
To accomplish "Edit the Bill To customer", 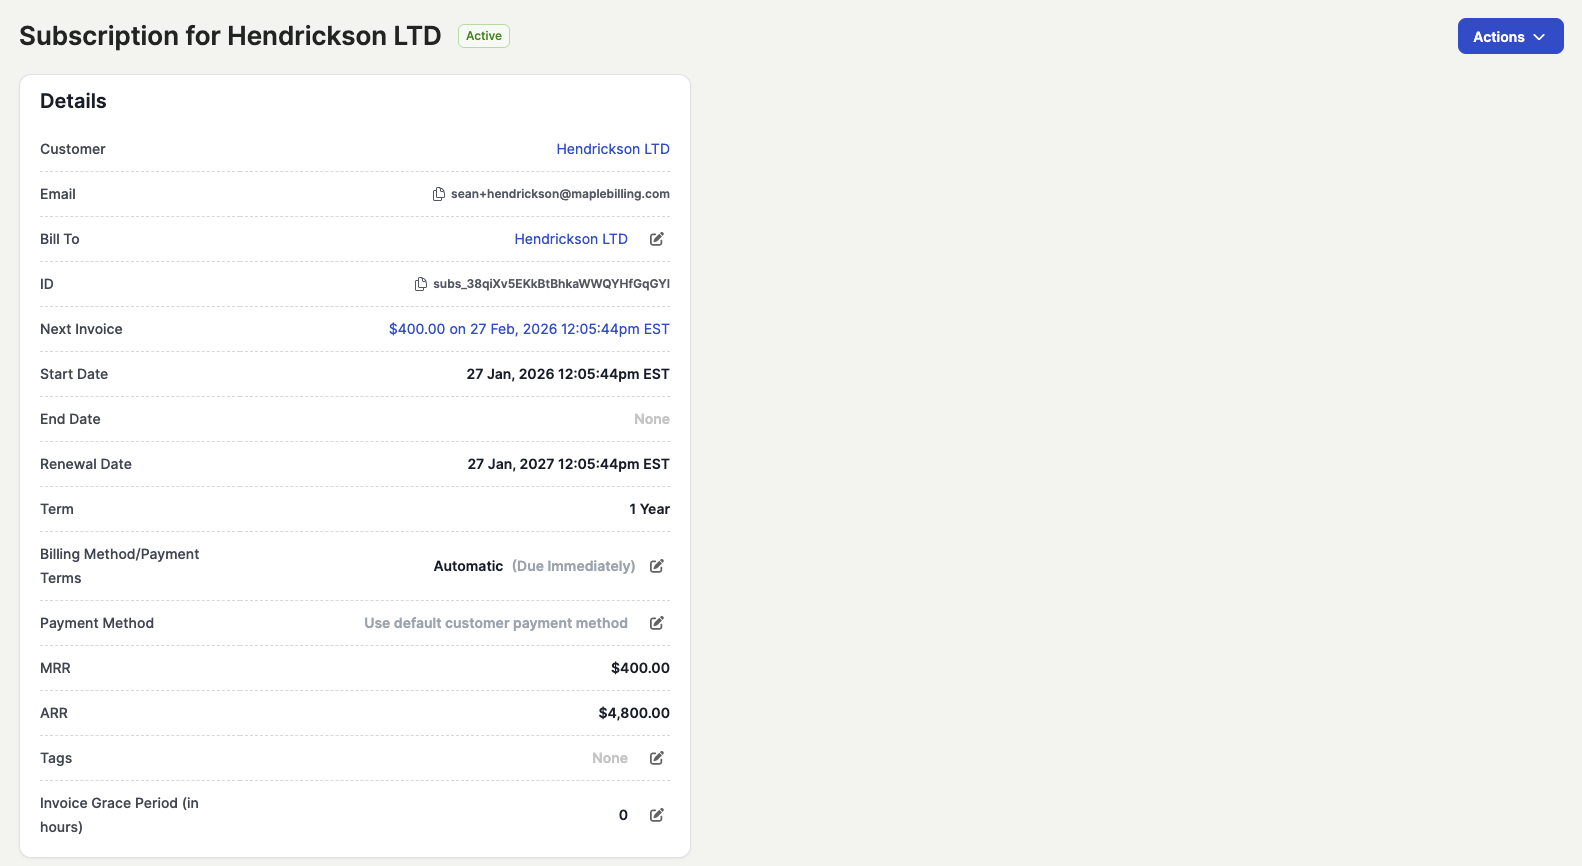I will (657, 239).
